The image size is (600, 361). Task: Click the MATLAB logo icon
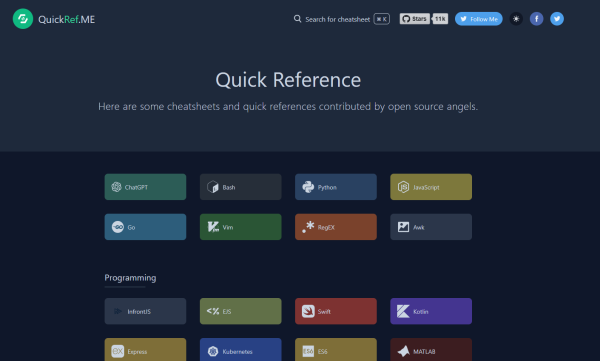pos(403,351)
